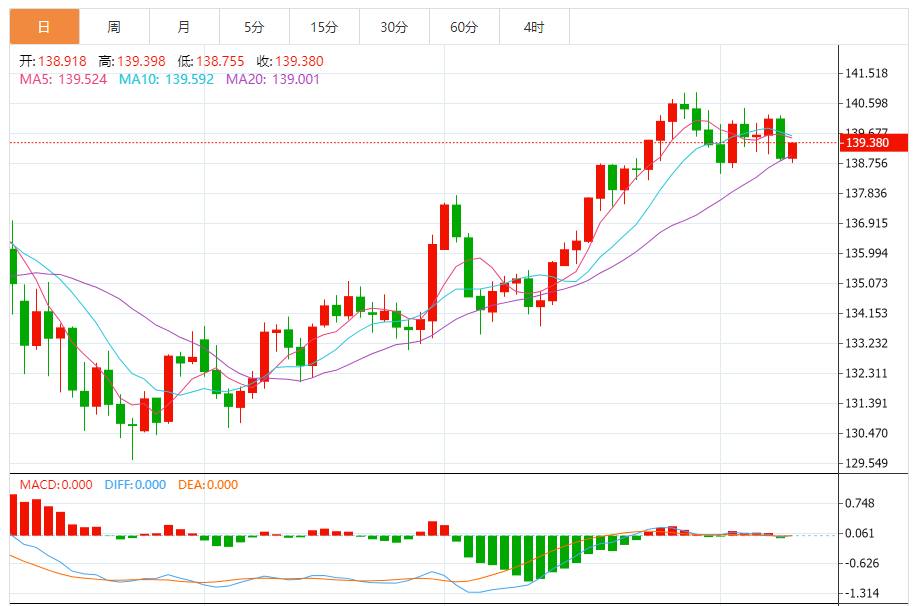Viewport: 918px width, 606px height.
Task: Click the DIFF:0.000 indicator label
Action: pyautogui.click(x=135, y=485)
